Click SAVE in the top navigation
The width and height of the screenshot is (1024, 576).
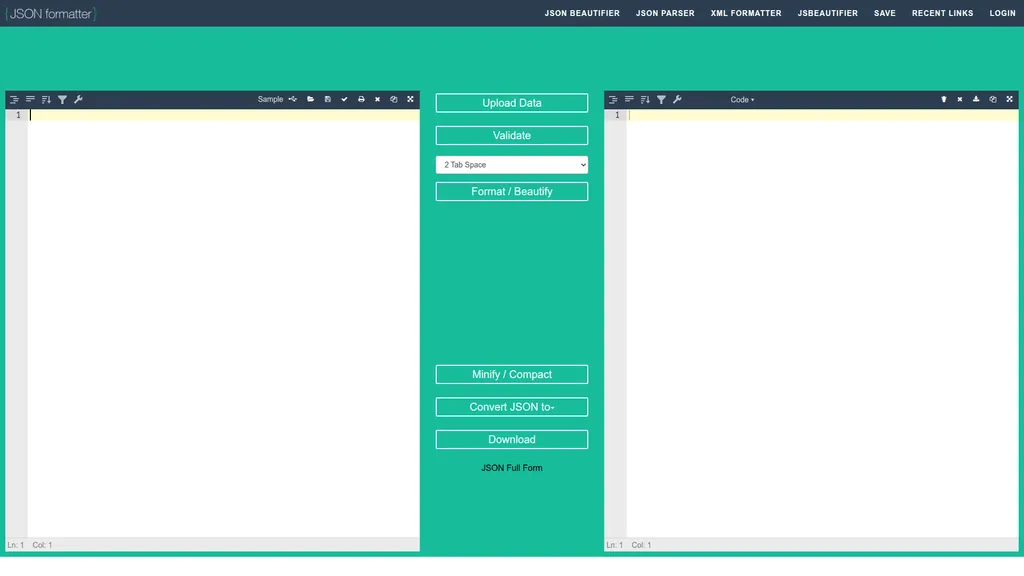(884, 13)
